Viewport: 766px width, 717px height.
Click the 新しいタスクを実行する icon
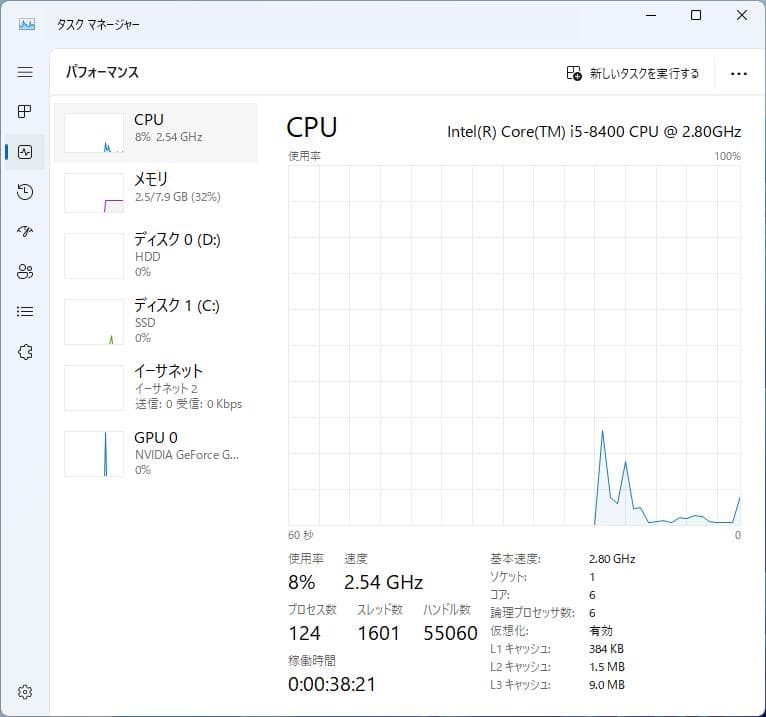pyautogui.click(x=574, y=73)
